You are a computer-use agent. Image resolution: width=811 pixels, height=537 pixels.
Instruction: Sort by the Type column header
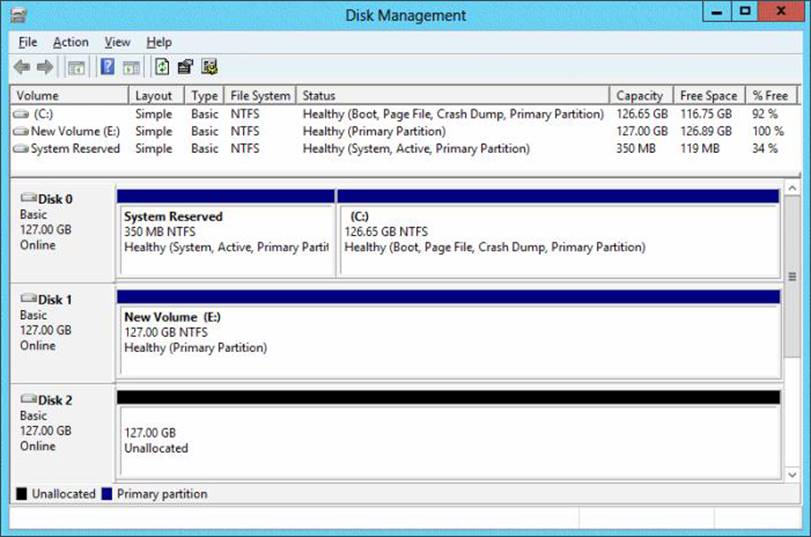(205, 96)
